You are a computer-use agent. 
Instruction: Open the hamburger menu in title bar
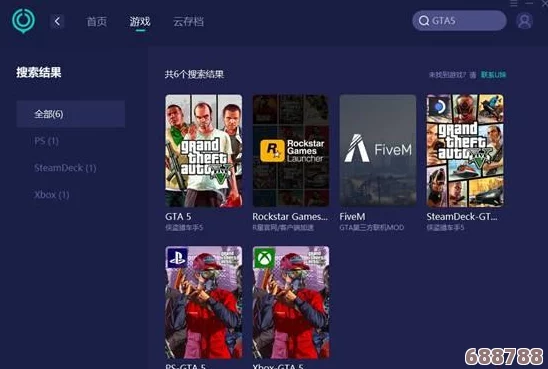point(514,3)
